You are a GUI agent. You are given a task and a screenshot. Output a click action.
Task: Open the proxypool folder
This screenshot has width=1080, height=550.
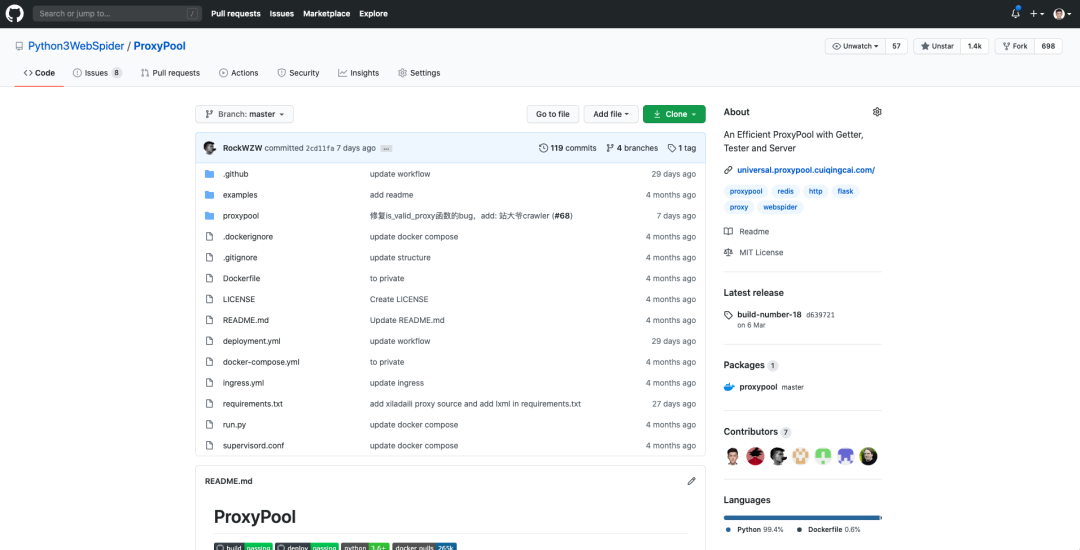coord(240,215)
